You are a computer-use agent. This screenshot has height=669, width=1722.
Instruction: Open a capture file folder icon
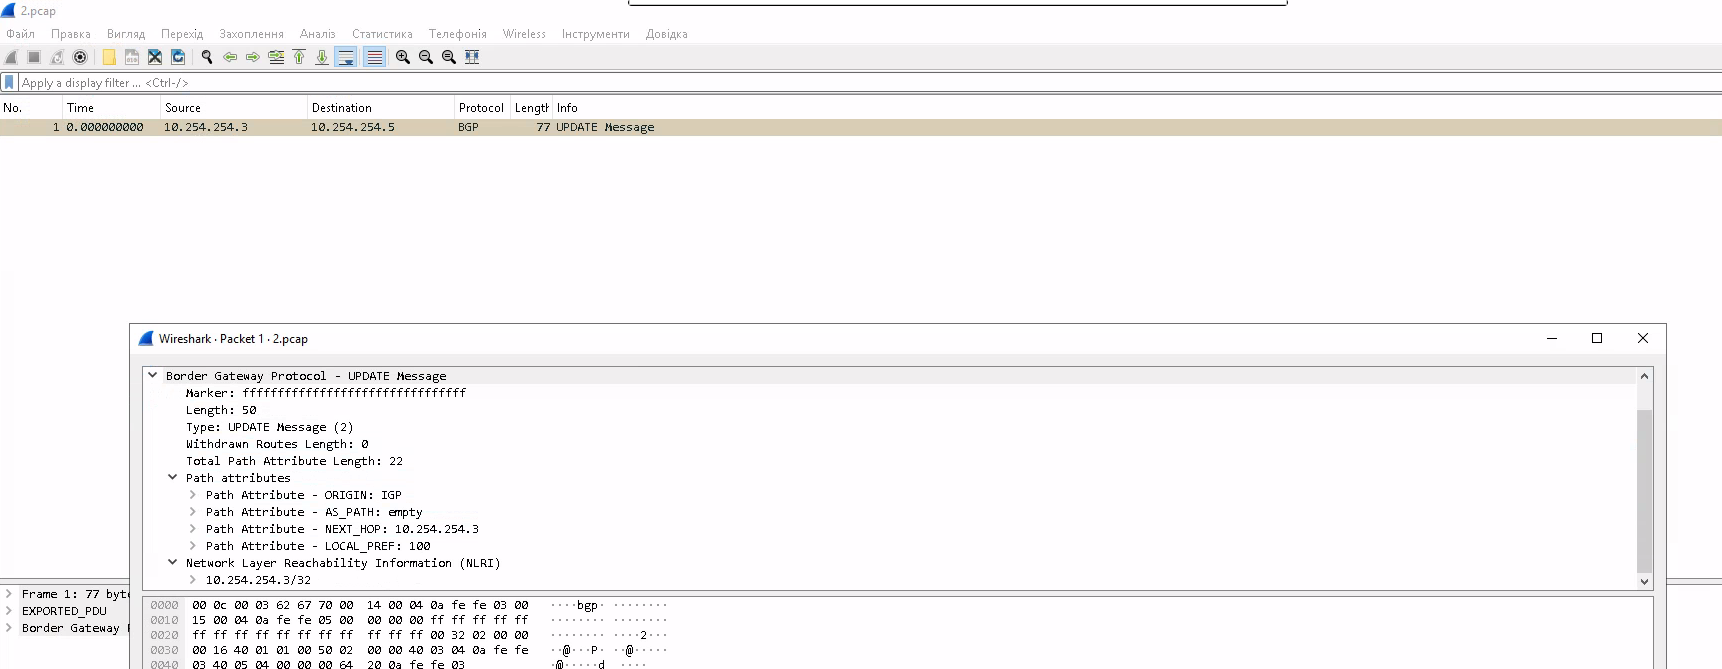109,57
